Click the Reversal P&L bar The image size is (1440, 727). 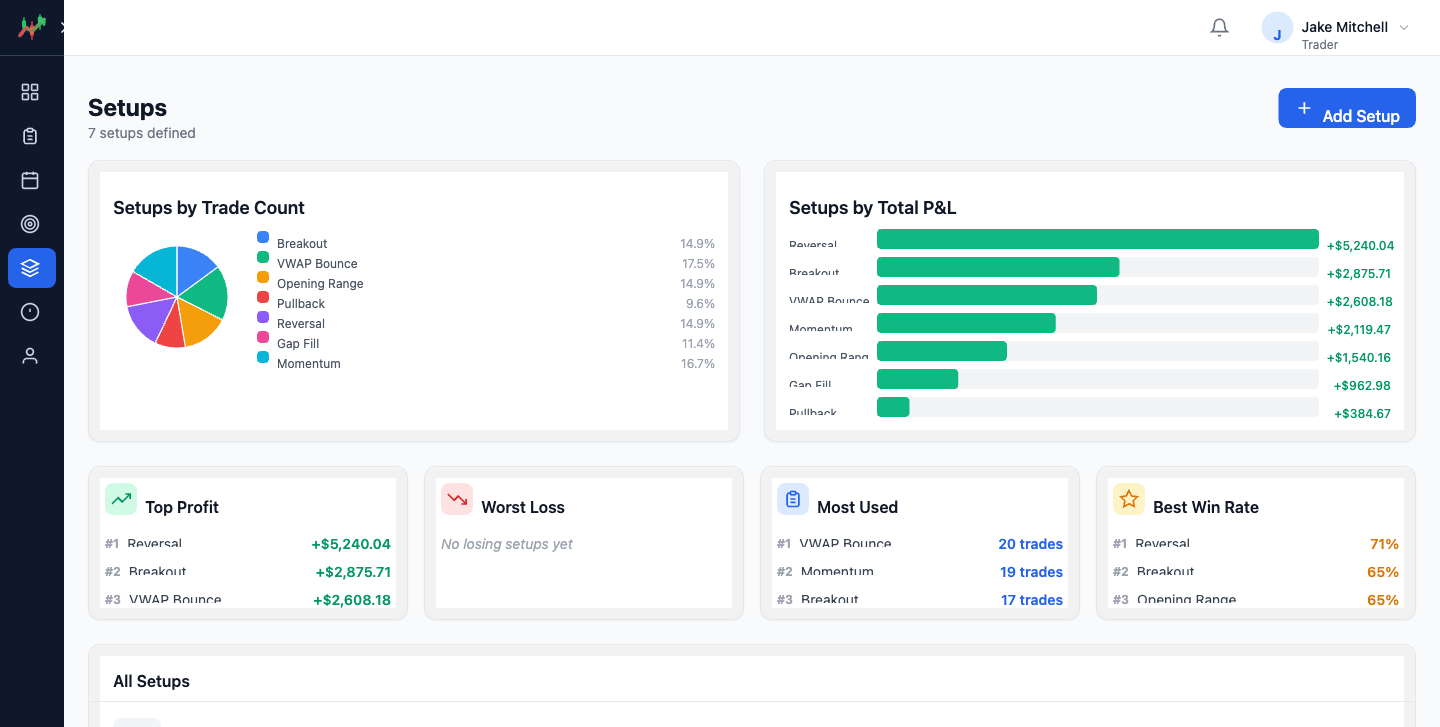coord(1097,239)
